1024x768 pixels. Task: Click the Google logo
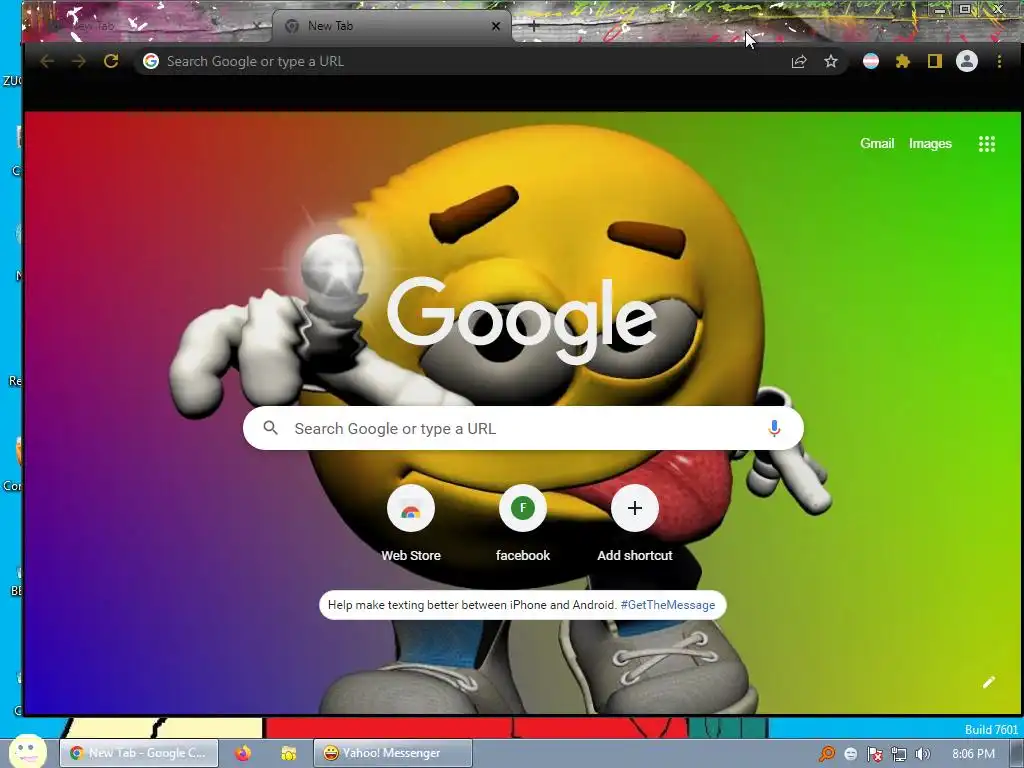[x=522, y=320]
